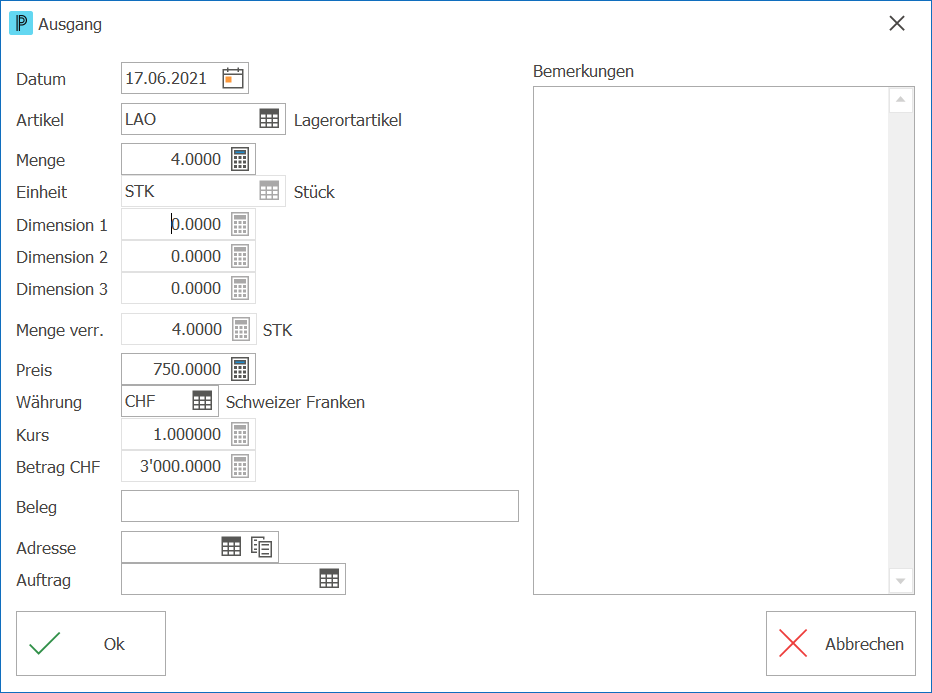
Task: Click the Schweizer Franken currency text
Action: pyautogui.click(x=295, y=402)
